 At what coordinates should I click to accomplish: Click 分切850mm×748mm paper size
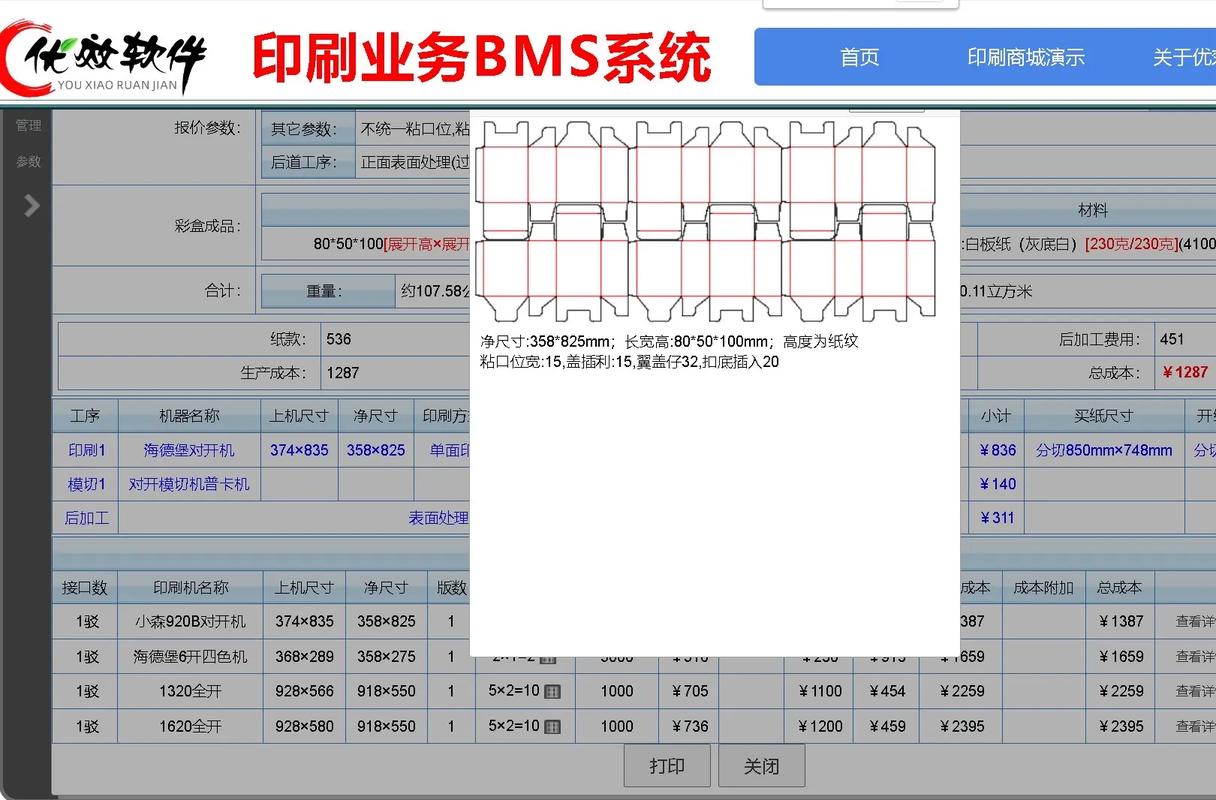pyautogui.click(x=1104, y=450)
